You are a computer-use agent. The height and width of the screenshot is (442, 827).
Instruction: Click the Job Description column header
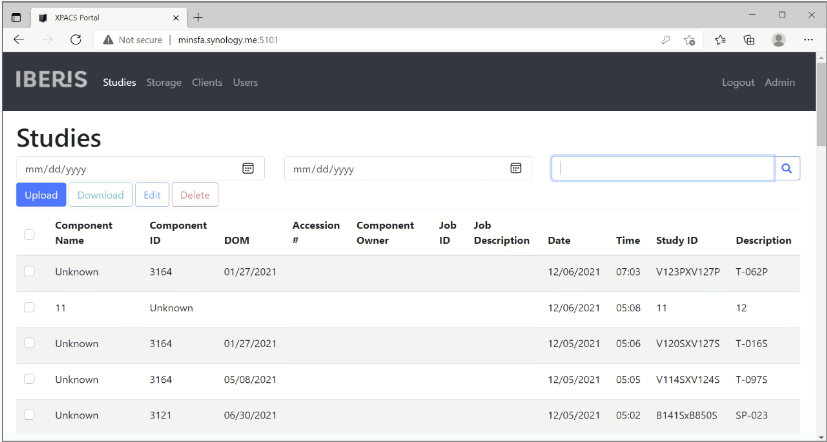click(502, 233)
